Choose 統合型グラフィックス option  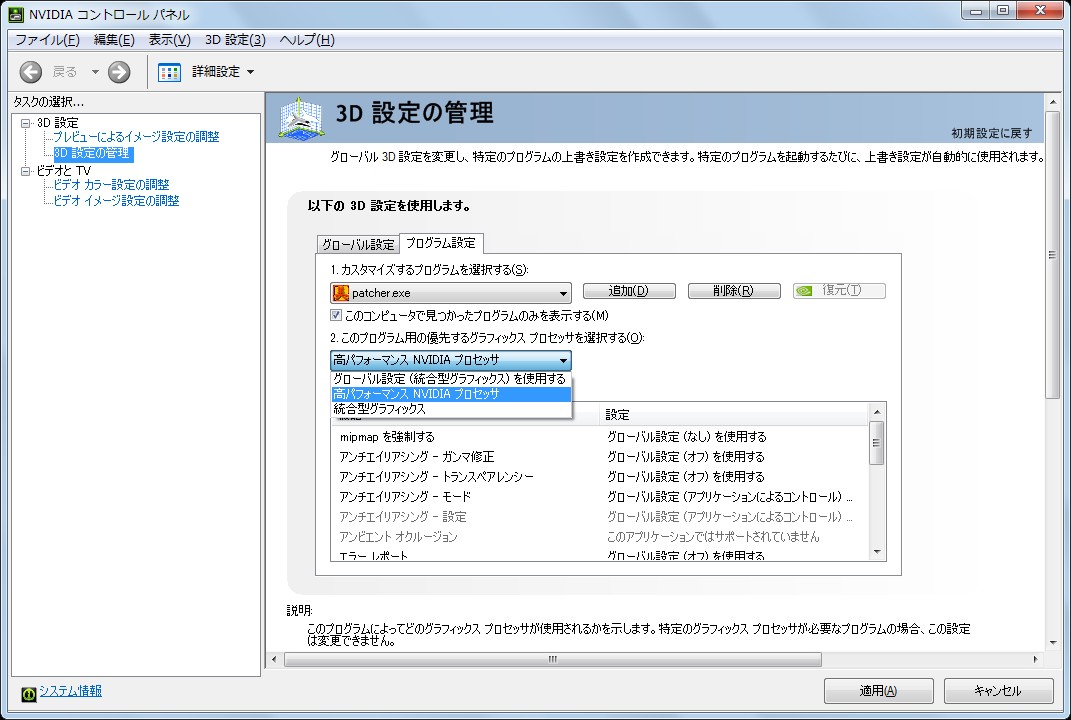pyautogui.click(x=451, y=409)
